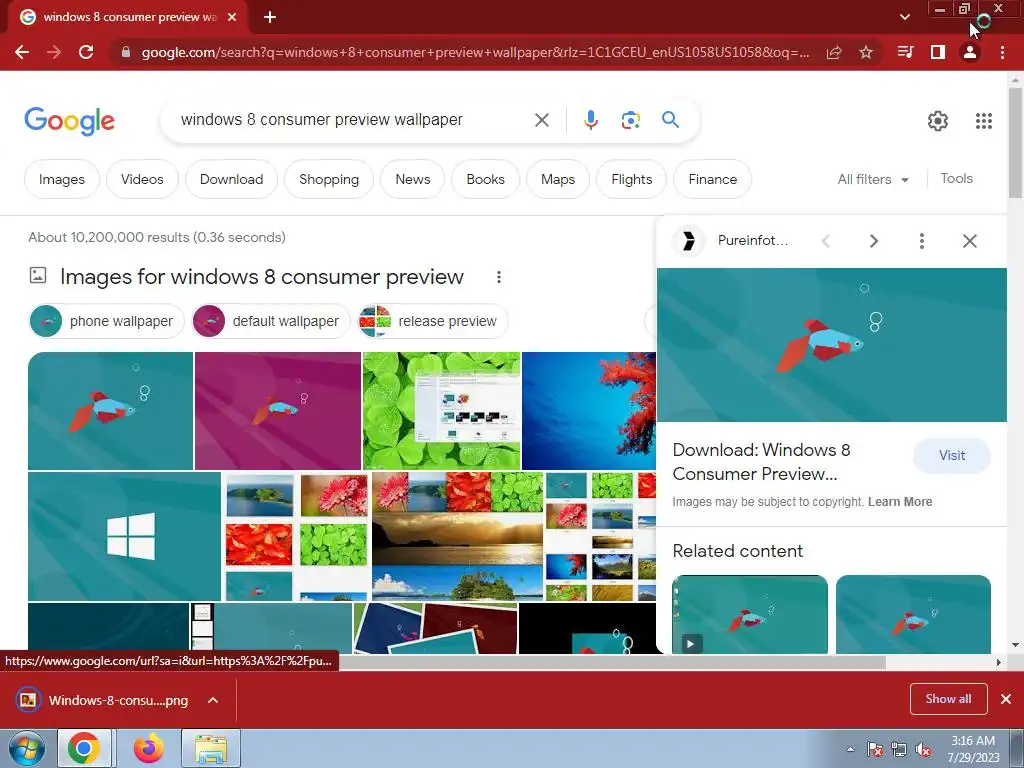Switch to the News tab
This screenshot has height=768, width=1024.
(413, 179)
